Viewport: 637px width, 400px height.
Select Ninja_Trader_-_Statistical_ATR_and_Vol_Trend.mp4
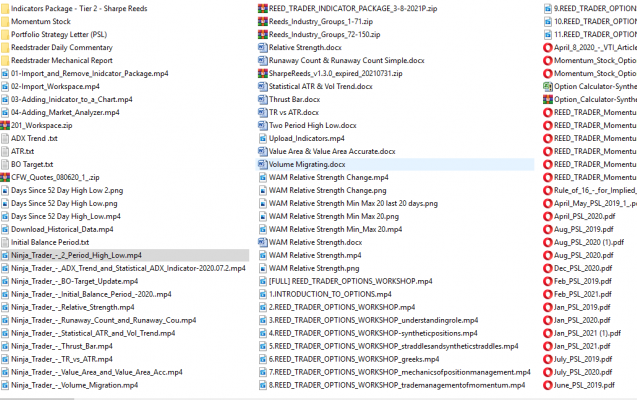pyautogui.click(x=93, y=333)
